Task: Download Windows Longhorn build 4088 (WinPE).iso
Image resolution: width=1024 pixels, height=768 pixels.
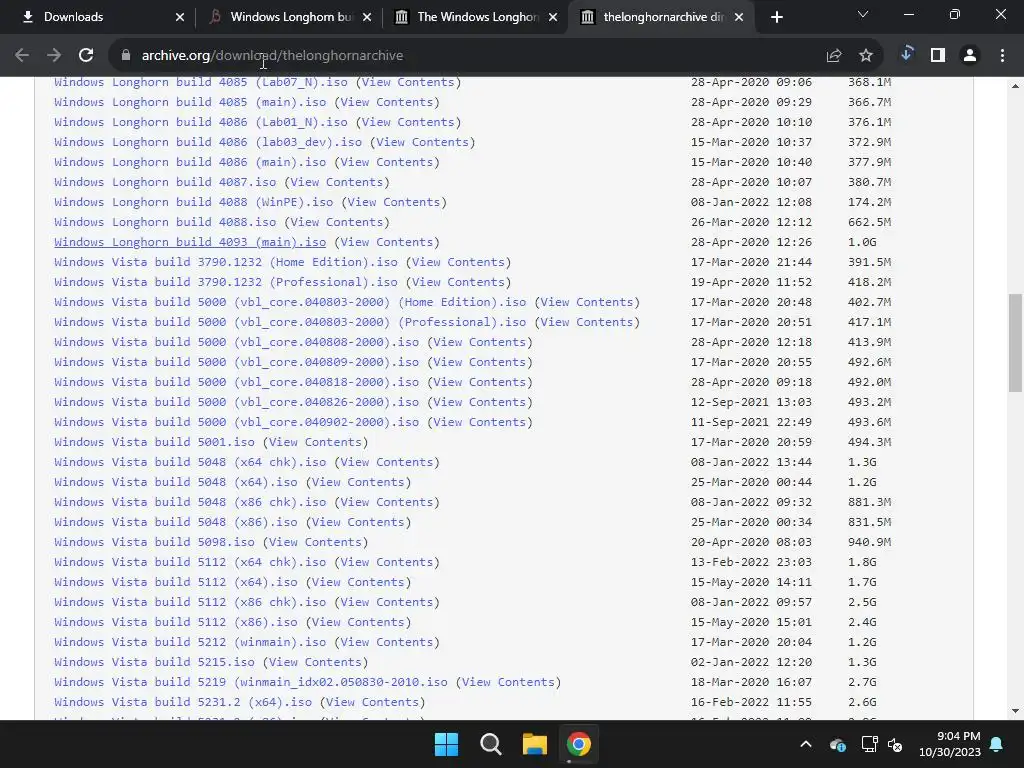Action: pyautogui.click(x=193, y=202)
